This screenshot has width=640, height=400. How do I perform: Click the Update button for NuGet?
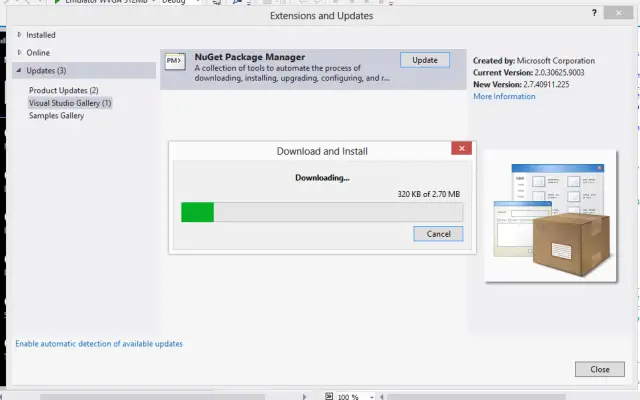[x=424, y=60]
